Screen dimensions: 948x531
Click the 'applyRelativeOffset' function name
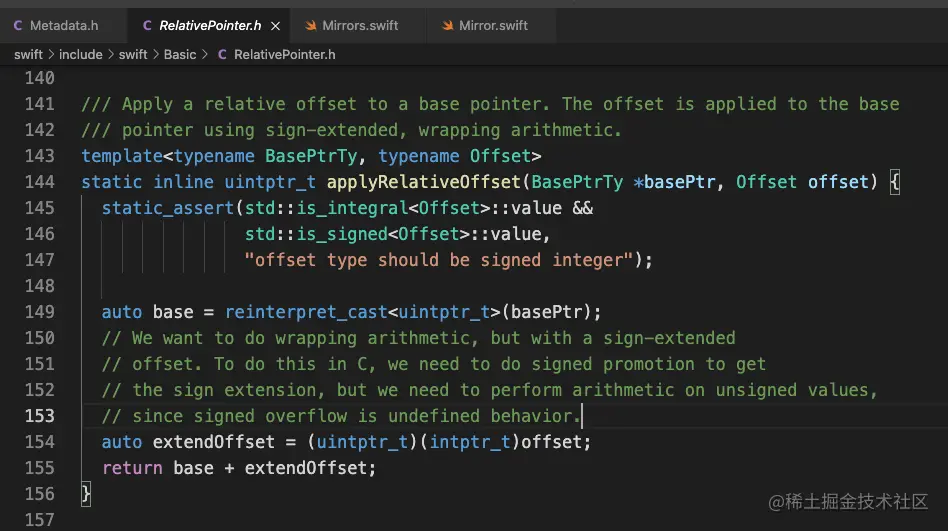click(424, 182)
